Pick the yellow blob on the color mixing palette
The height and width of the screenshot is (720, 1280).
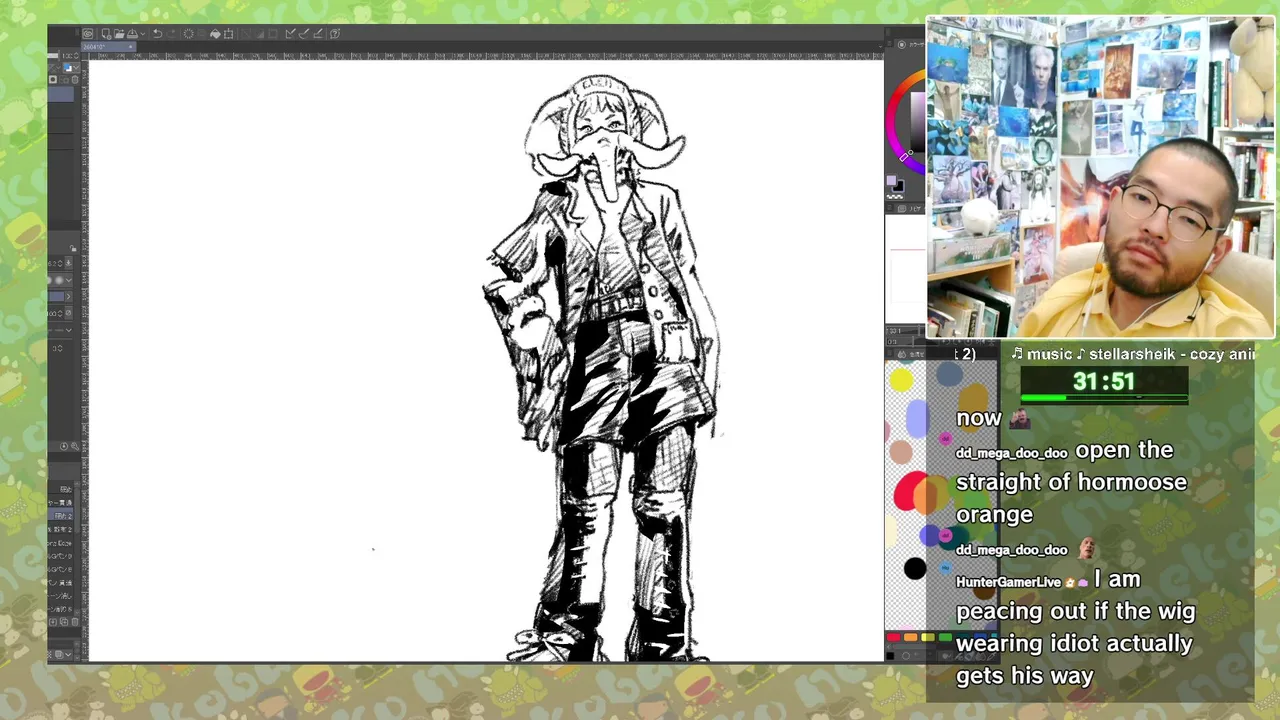click(901, 380)
